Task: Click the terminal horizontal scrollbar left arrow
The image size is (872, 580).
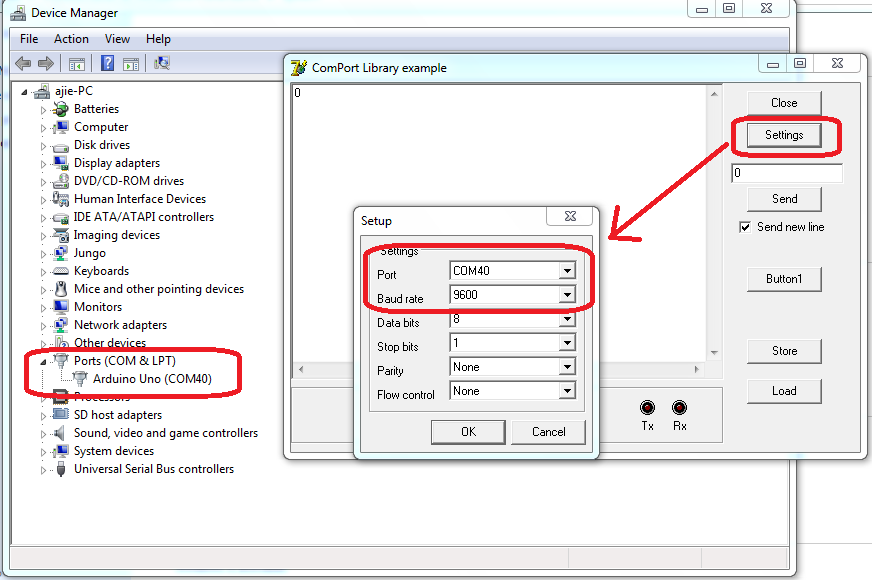Action: [x=301, y=369]
